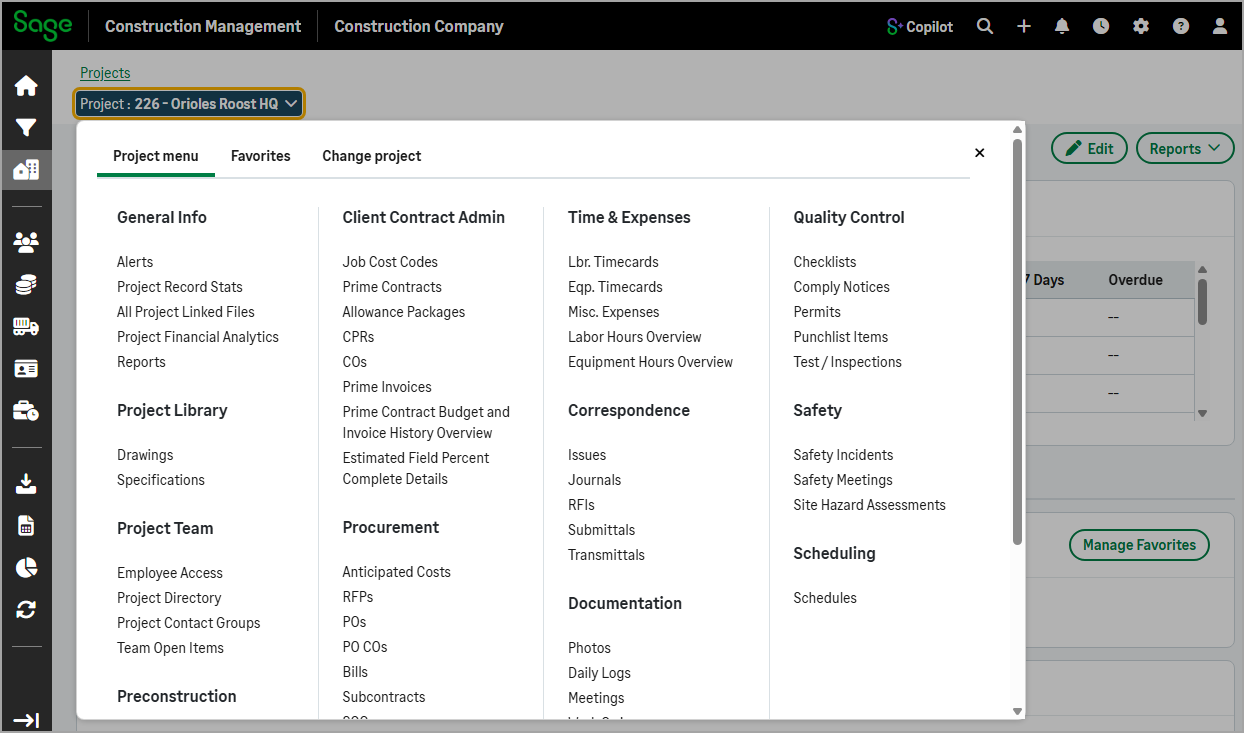Open the calculator sheet icon in sidebar
This screenshot has width=1244, height=733.
(26, 525)
